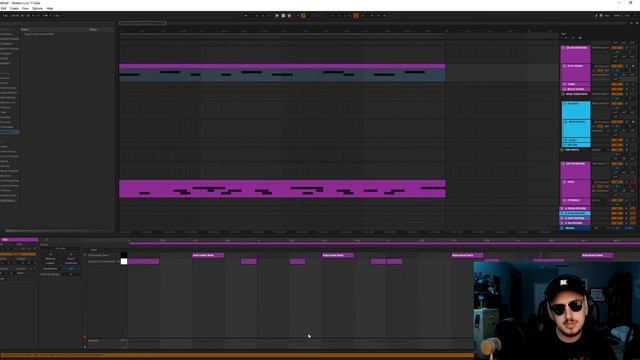This screenshot has width=640, height=360.
Task: Open the View menu
Action: (25, 8)
